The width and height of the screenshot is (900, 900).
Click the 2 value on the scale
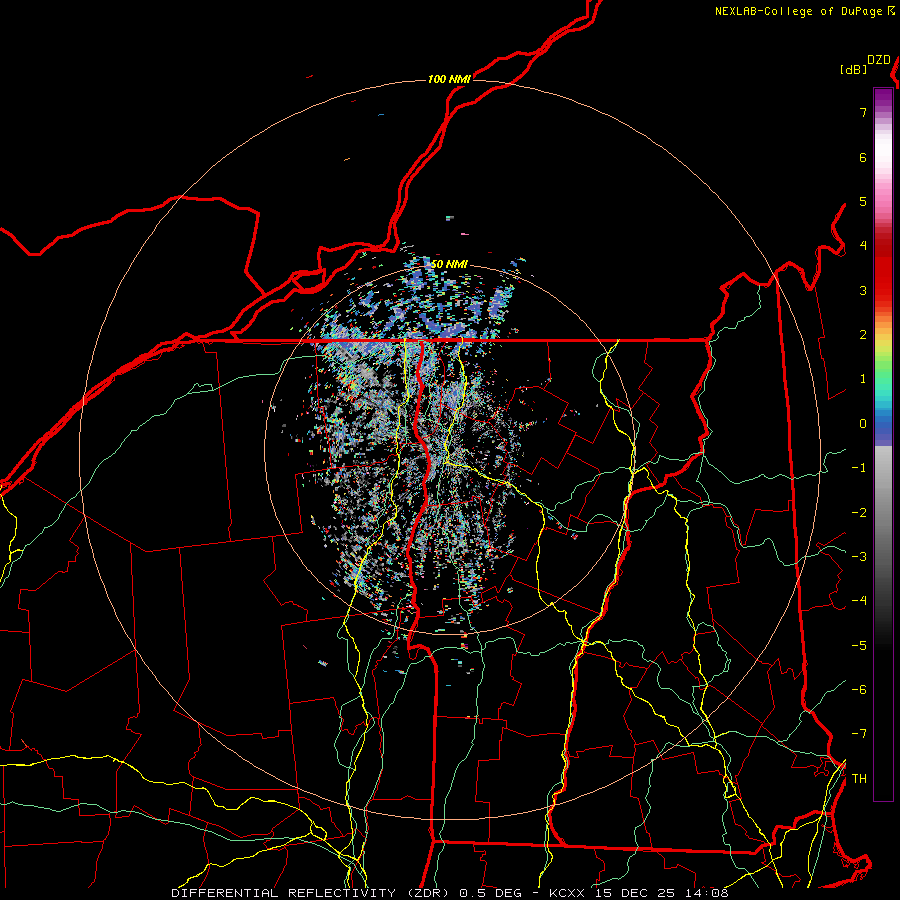863,335
